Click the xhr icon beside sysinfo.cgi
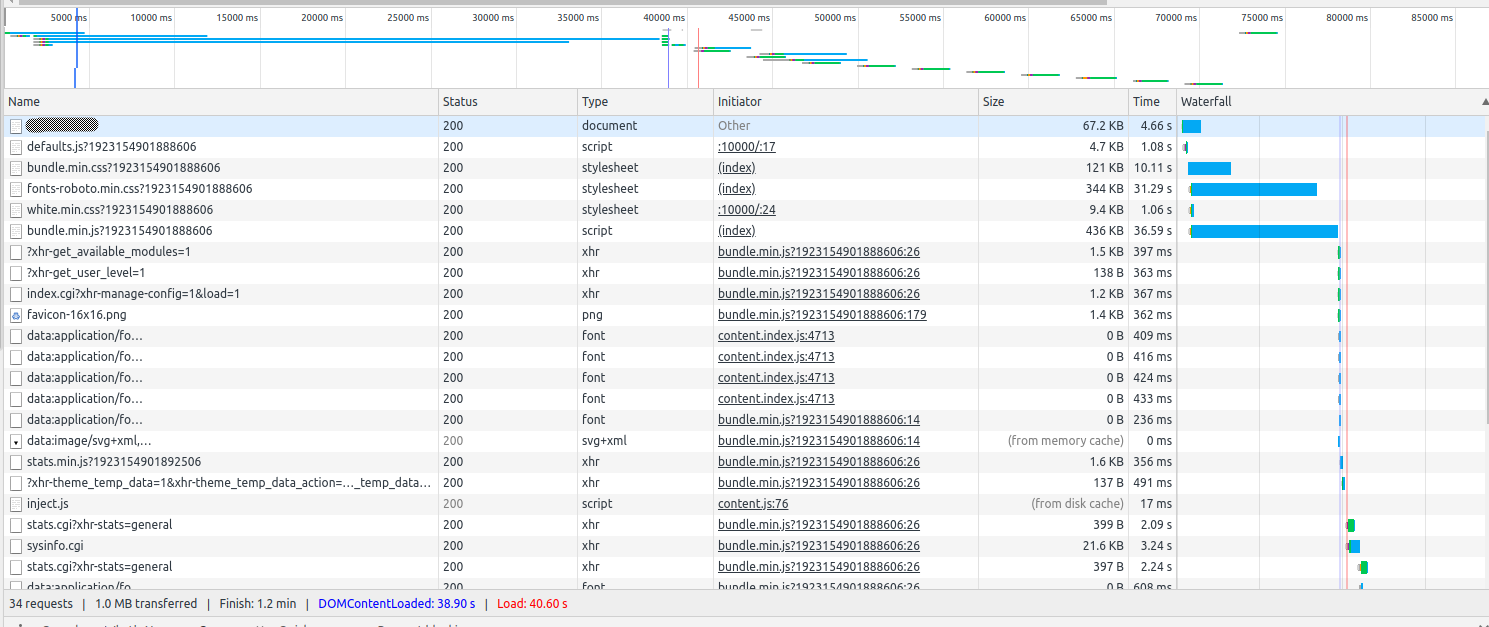The height and width of the screenshot is (627, 1489). point(14,545)
